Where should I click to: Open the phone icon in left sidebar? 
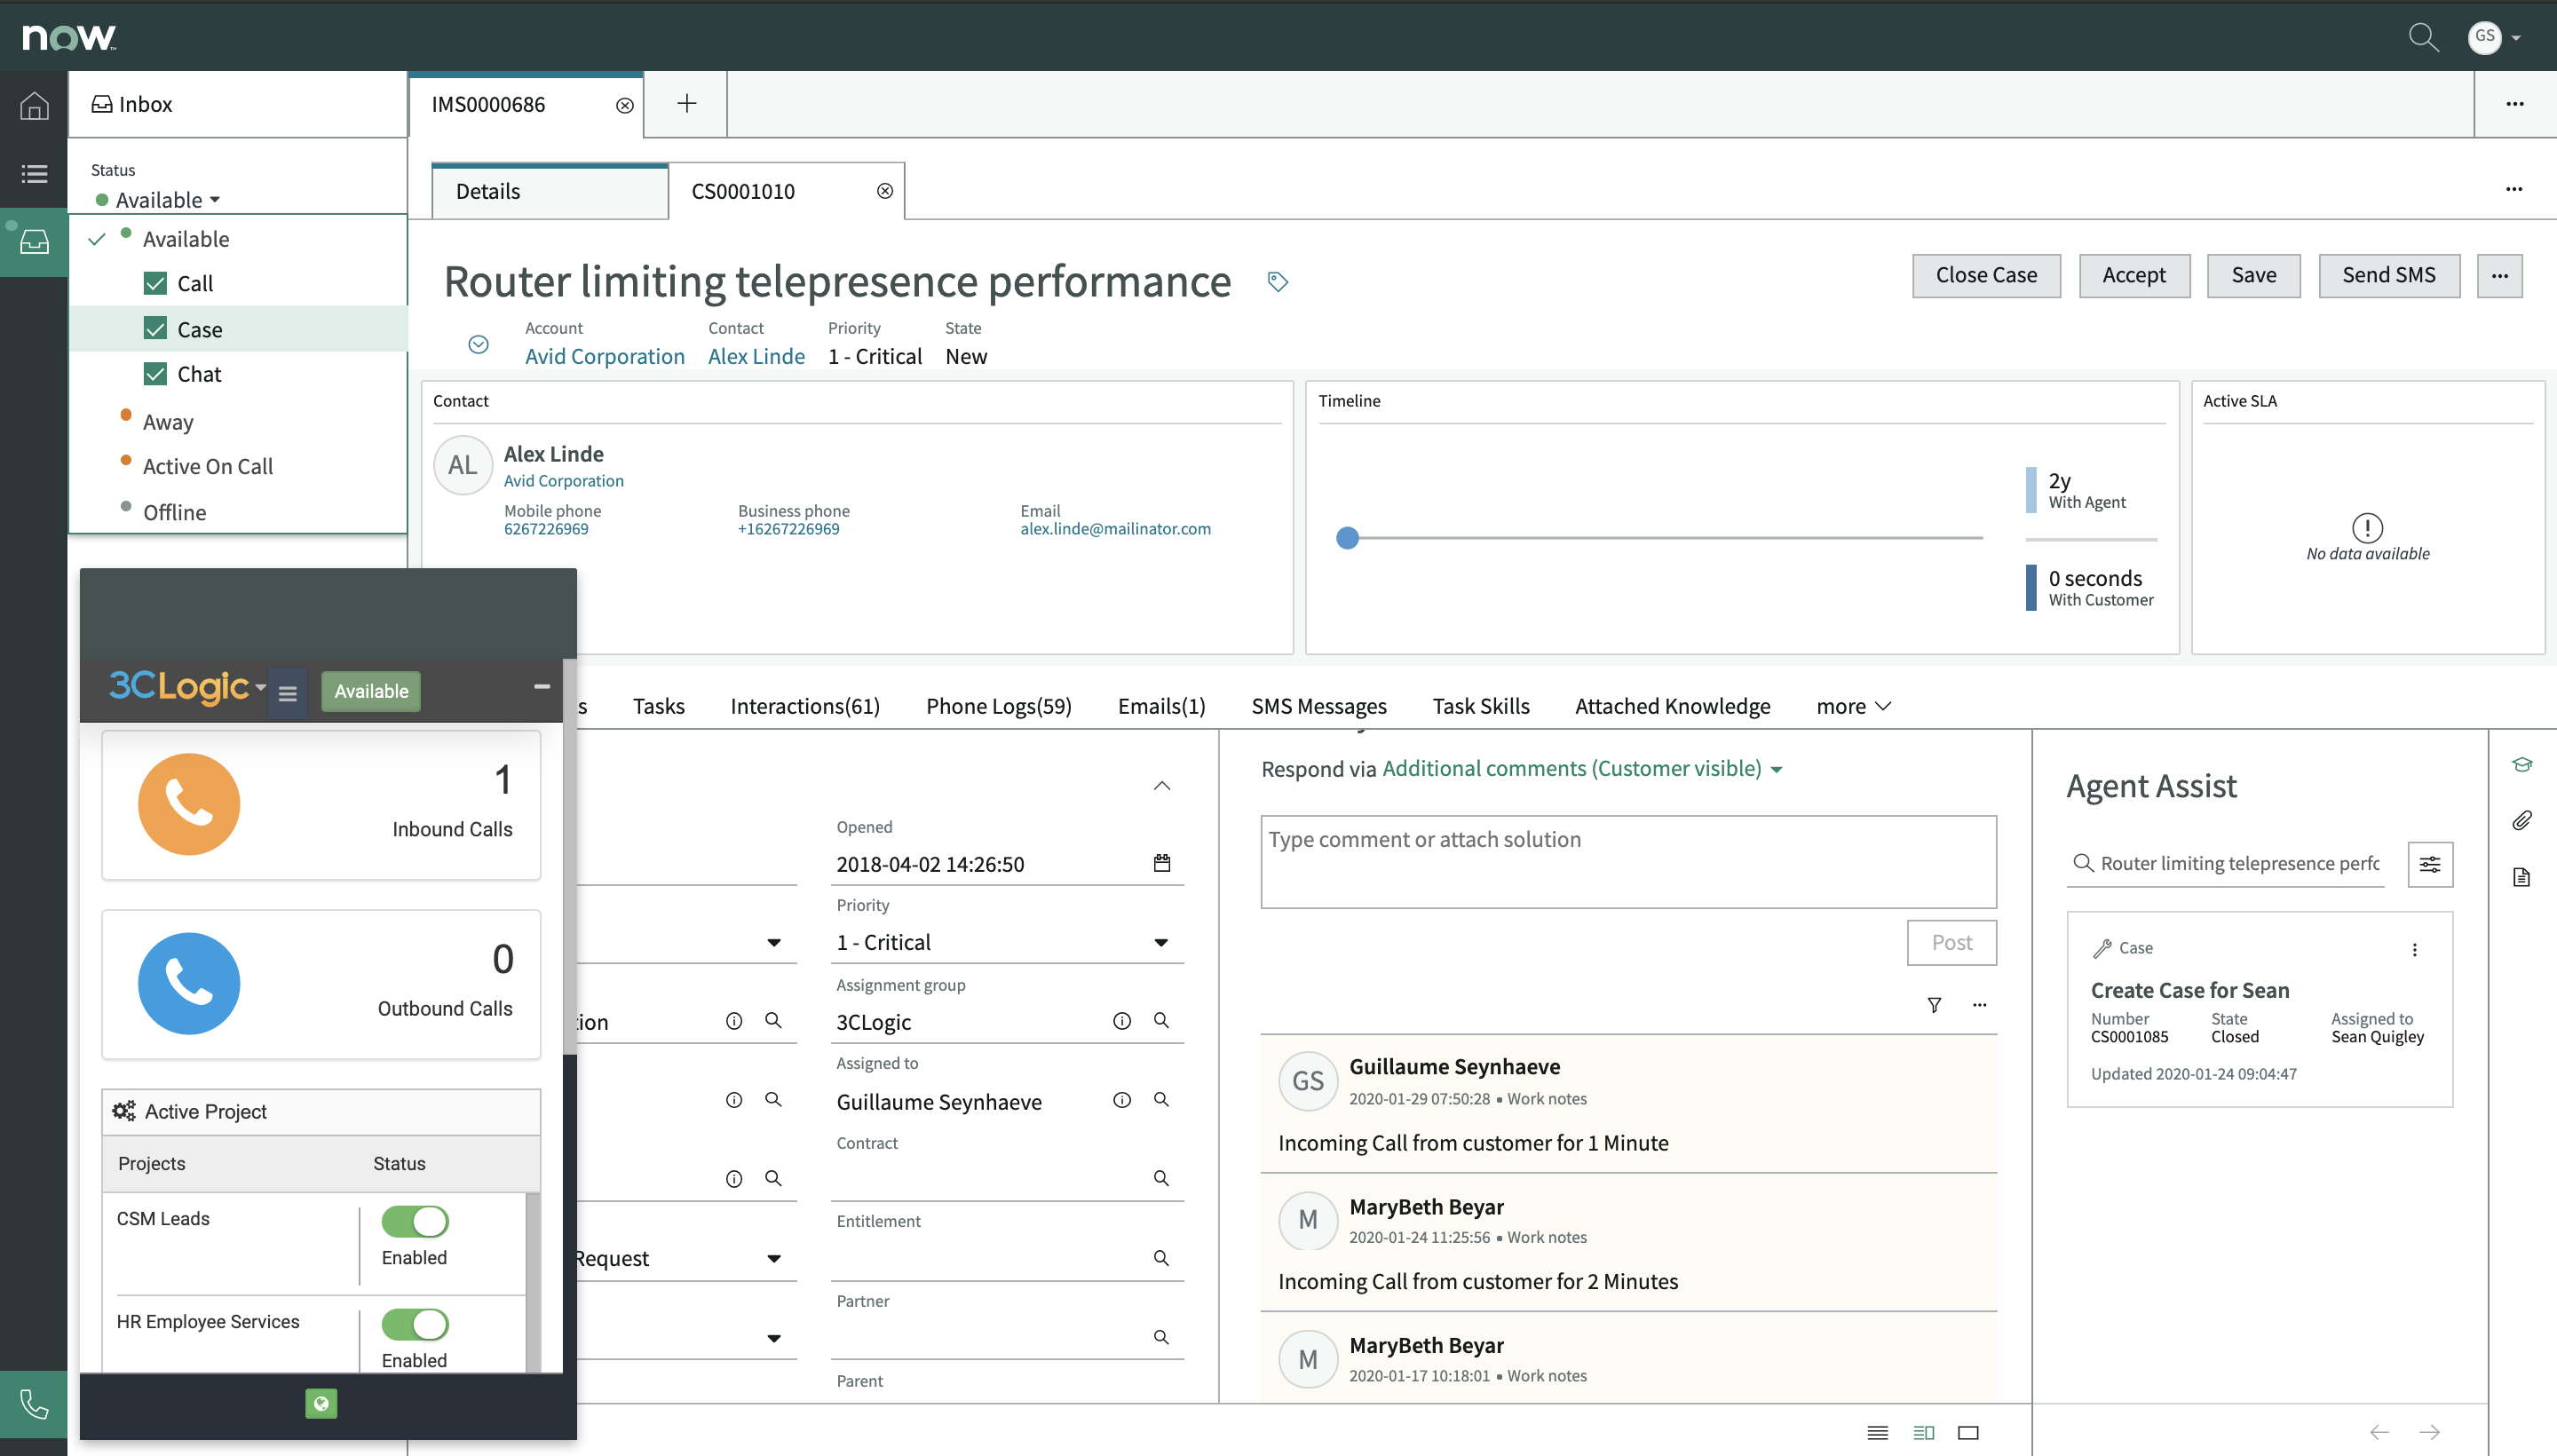34,1404
